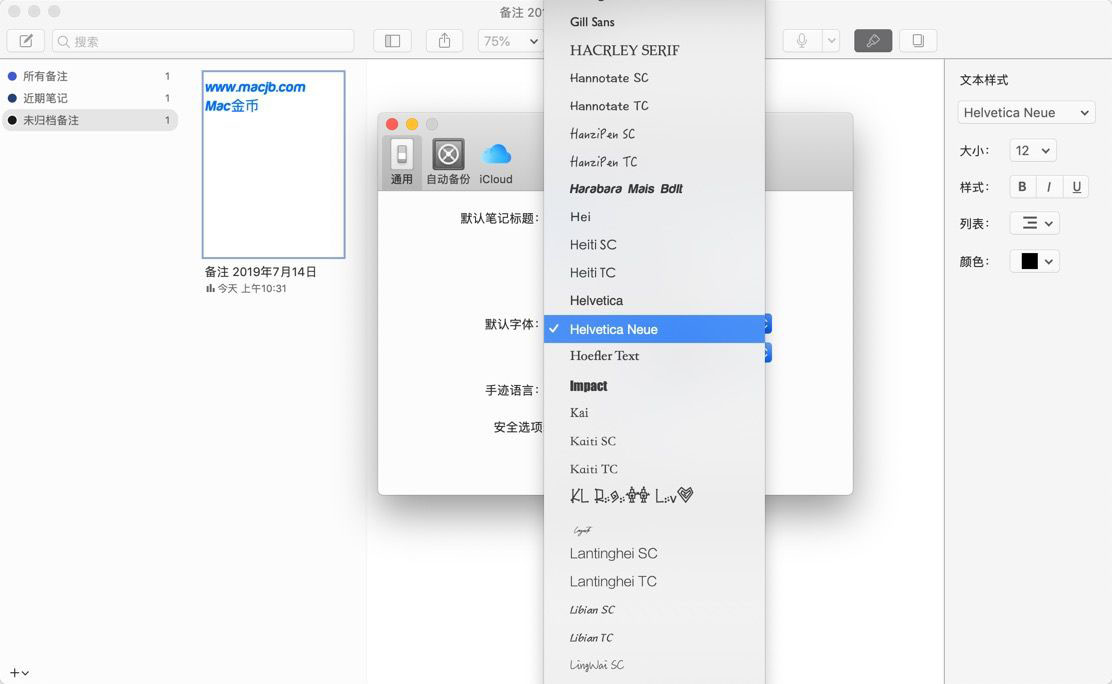Toggle Italic text style

pos(1049,187)
